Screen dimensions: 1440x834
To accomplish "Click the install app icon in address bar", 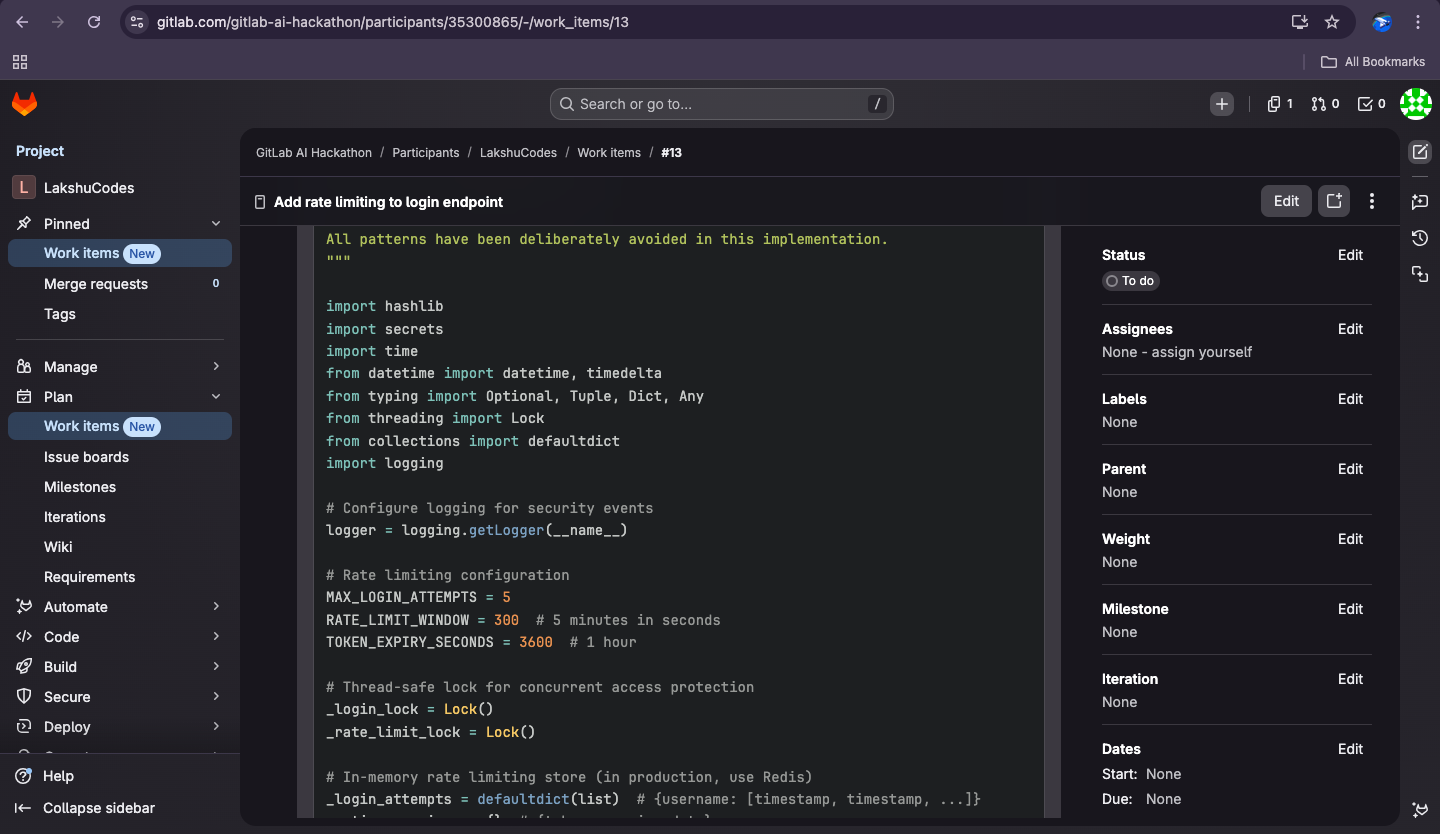I will tap(1299, 22).
